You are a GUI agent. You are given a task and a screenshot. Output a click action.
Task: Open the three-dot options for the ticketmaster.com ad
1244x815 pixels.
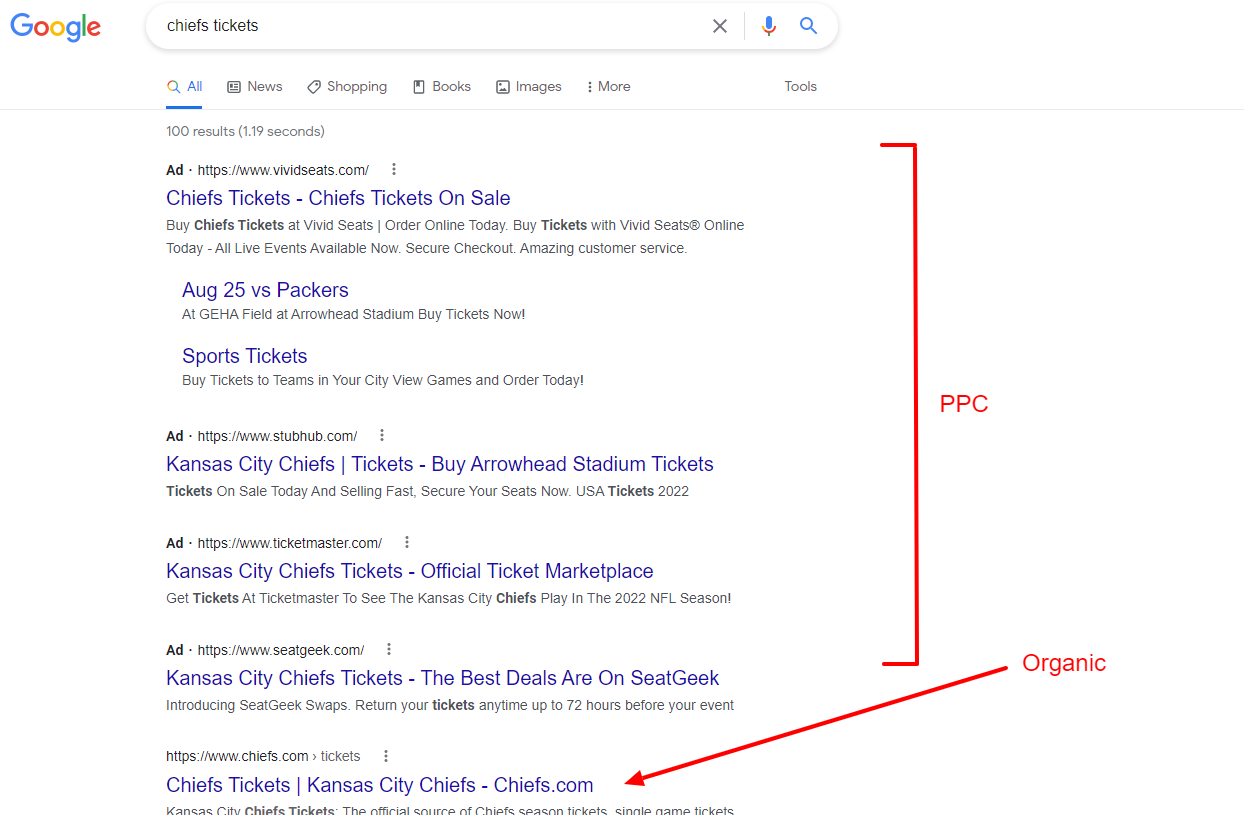coord(406,542)
